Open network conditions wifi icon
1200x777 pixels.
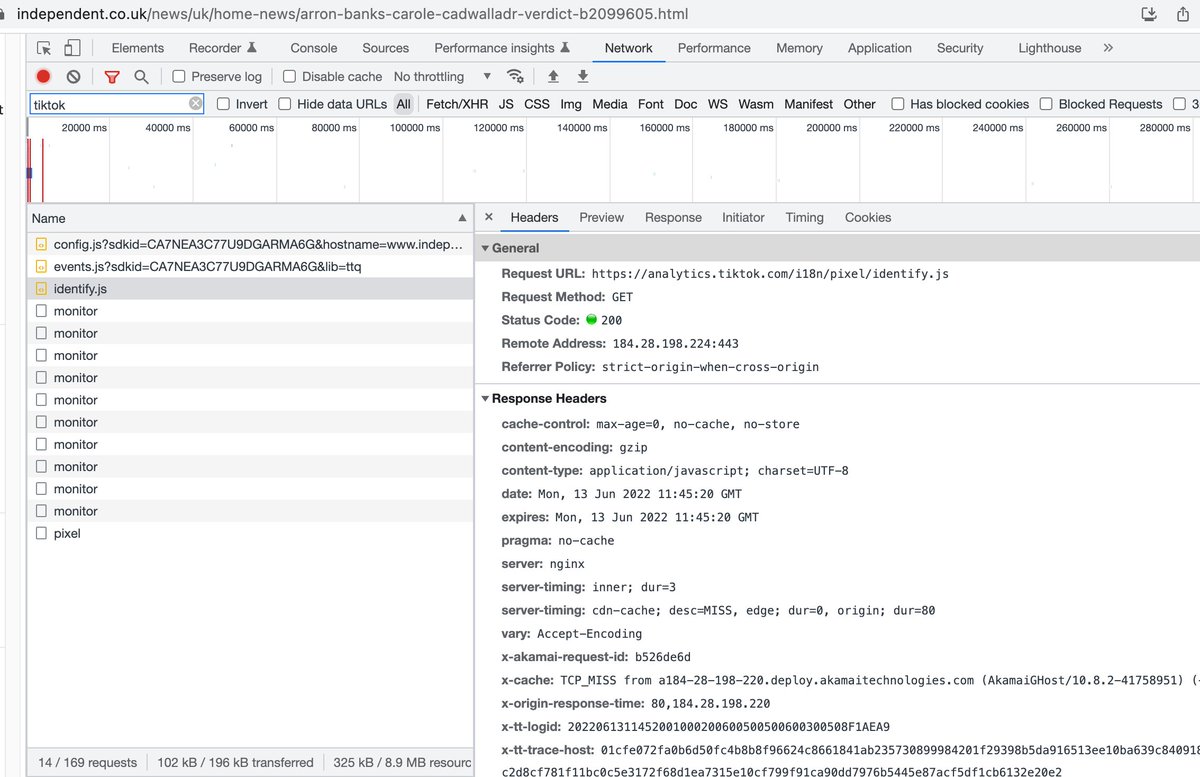(x=515, y=76)
